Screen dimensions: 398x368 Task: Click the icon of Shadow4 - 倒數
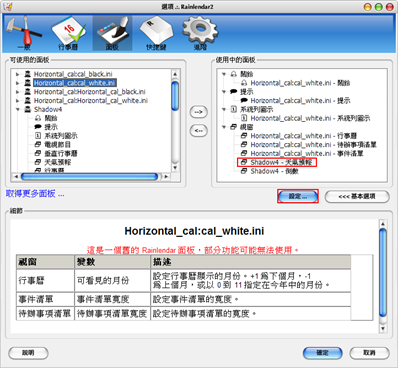coord(244,171)
